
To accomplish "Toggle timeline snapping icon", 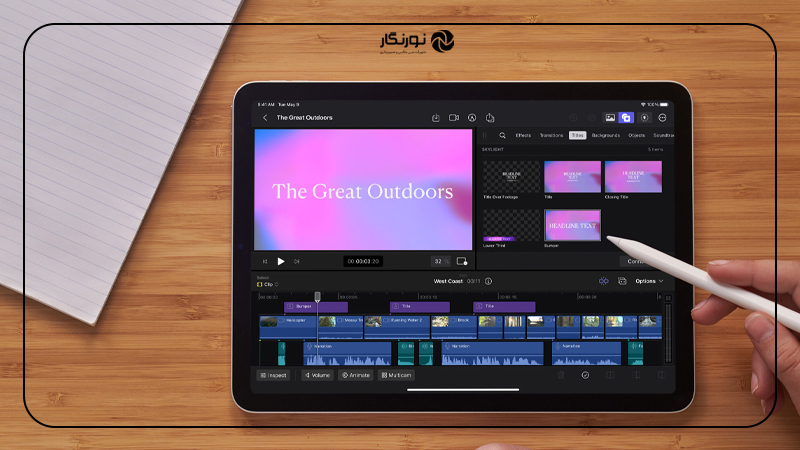I will (x=604, y=281).
